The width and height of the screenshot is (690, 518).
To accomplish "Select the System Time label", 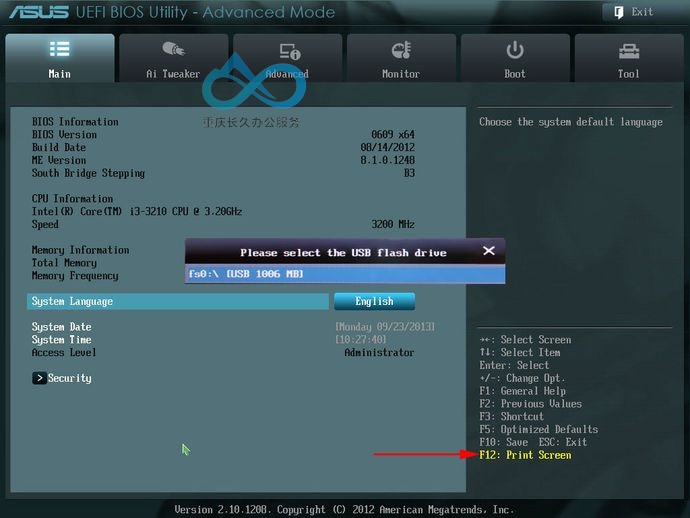I will point(62,340).
